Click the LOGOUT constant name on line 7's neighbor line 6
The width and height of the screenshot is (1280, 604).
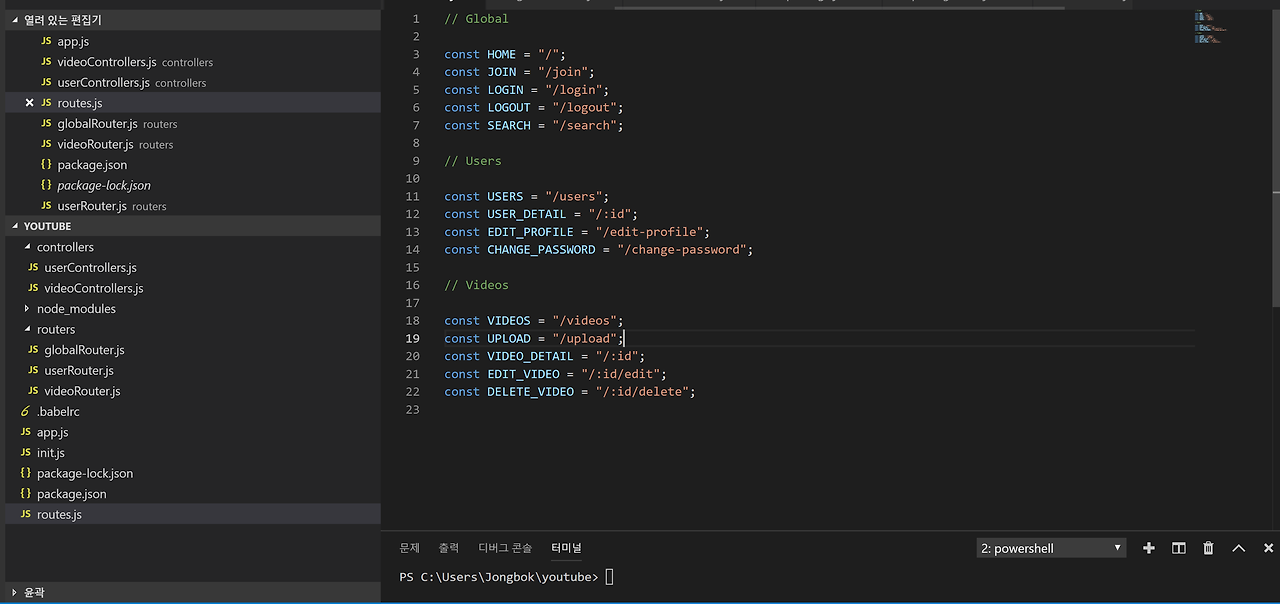point(509,108)
